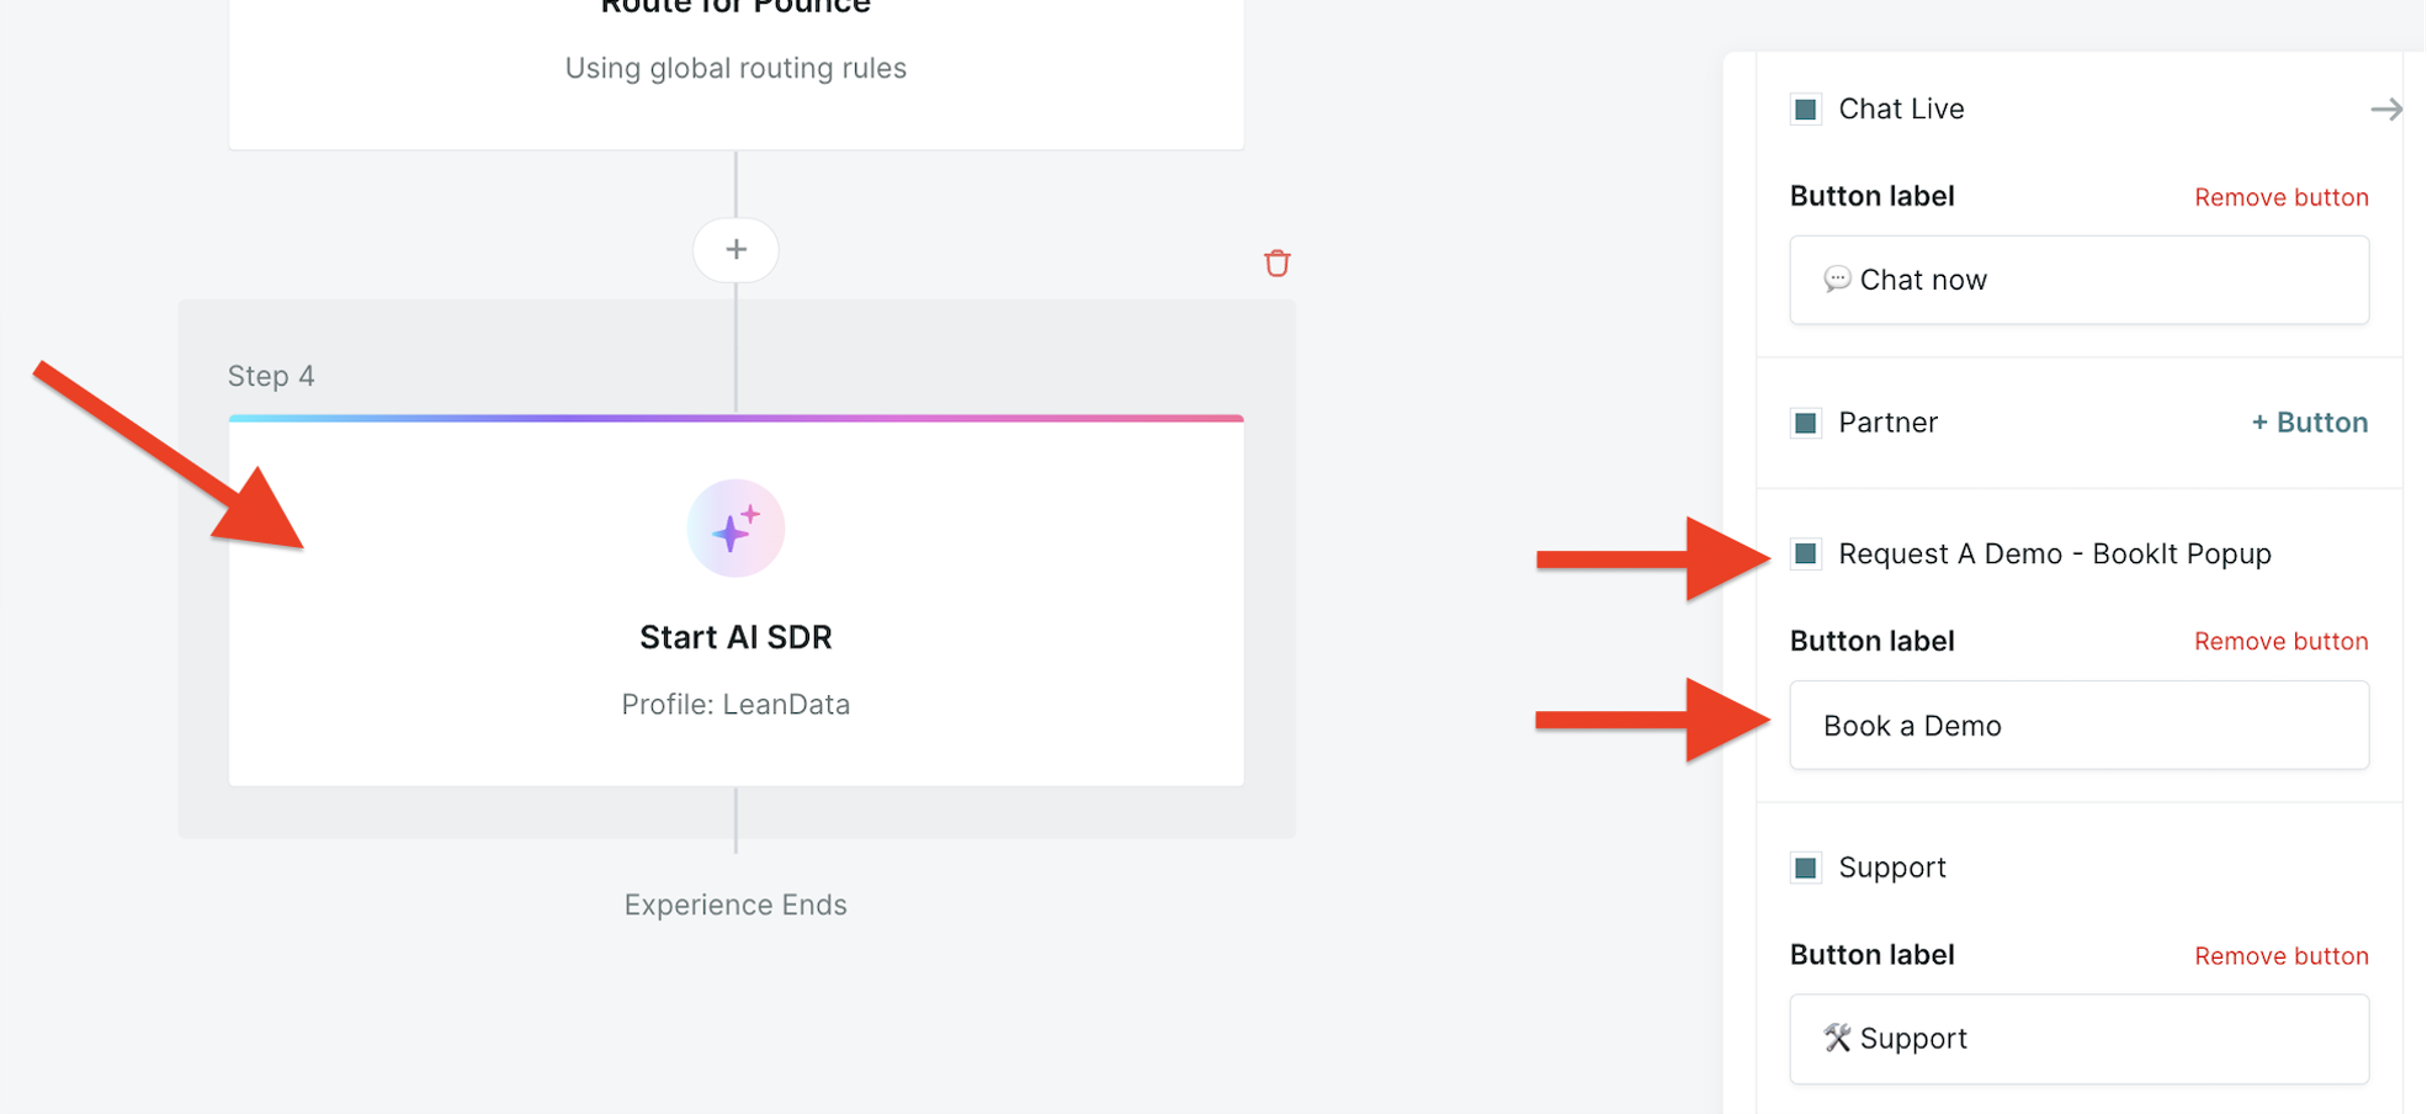2428x1114 pixels.
Task: Click the arrow beside Chat Live
Action: (2386, 109)
